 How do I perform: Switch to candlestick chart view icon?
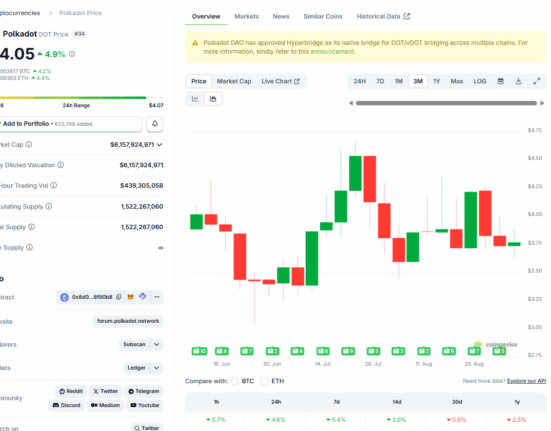(x=213, y=99)
